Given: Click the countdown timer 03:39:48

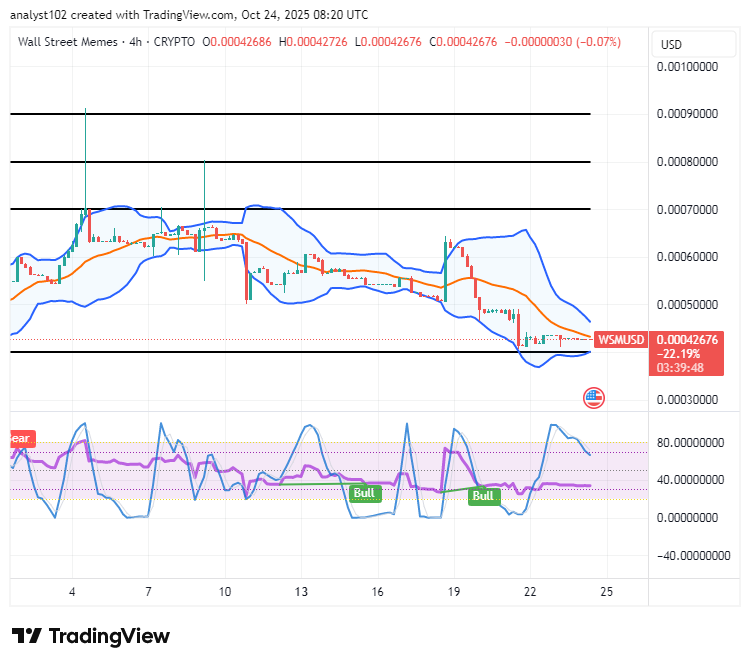Looking at the screenshot, I should point(680,368).
